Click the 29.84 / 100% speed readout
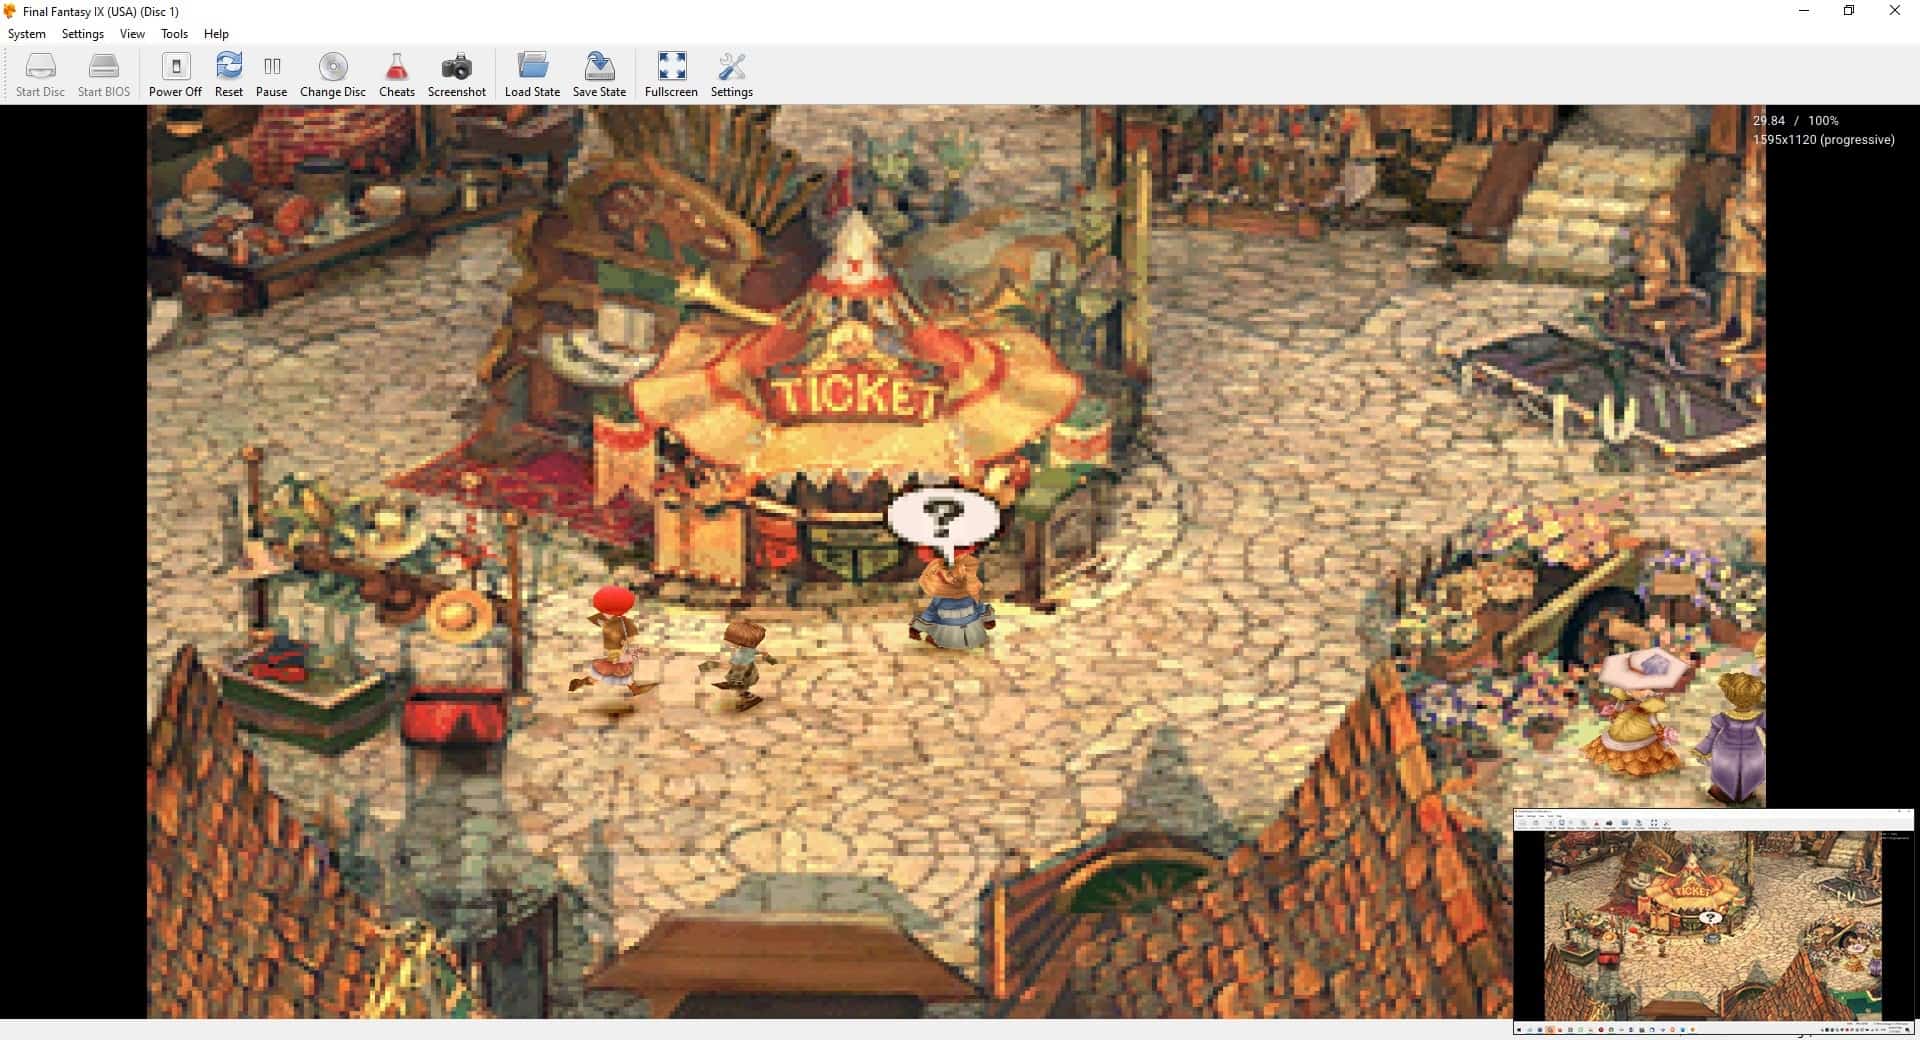1920x1040 pixels. click(1795, 120)
